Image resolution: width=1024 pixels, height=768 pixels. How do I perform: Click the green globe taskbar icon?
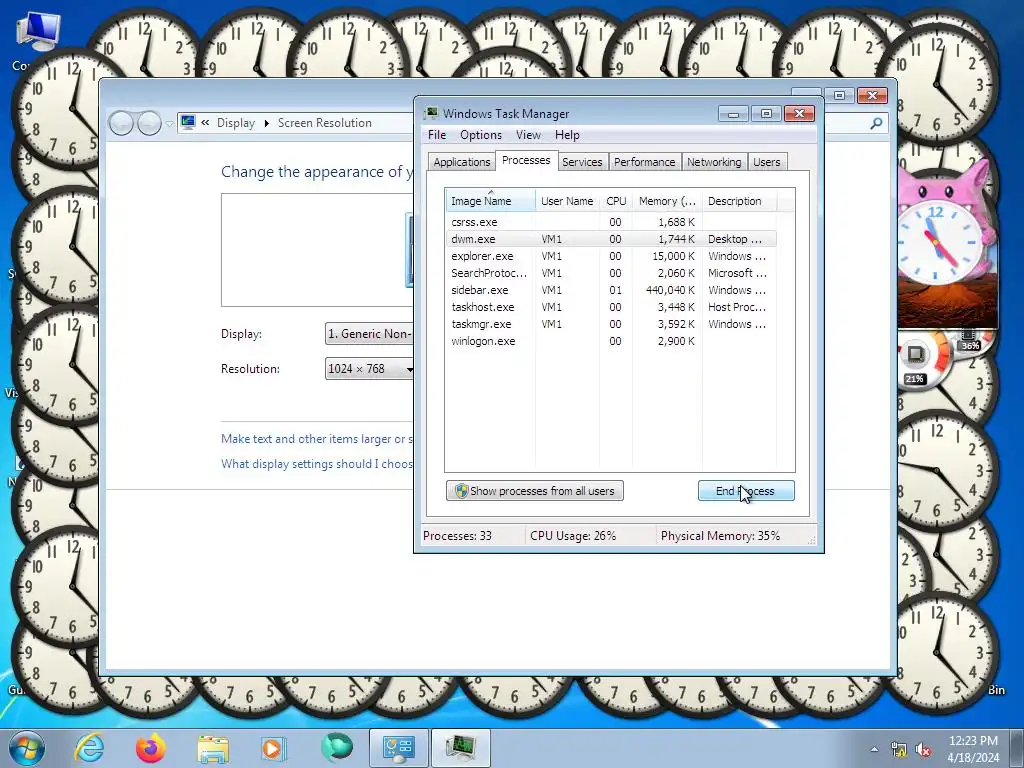(x=337, y=748)
